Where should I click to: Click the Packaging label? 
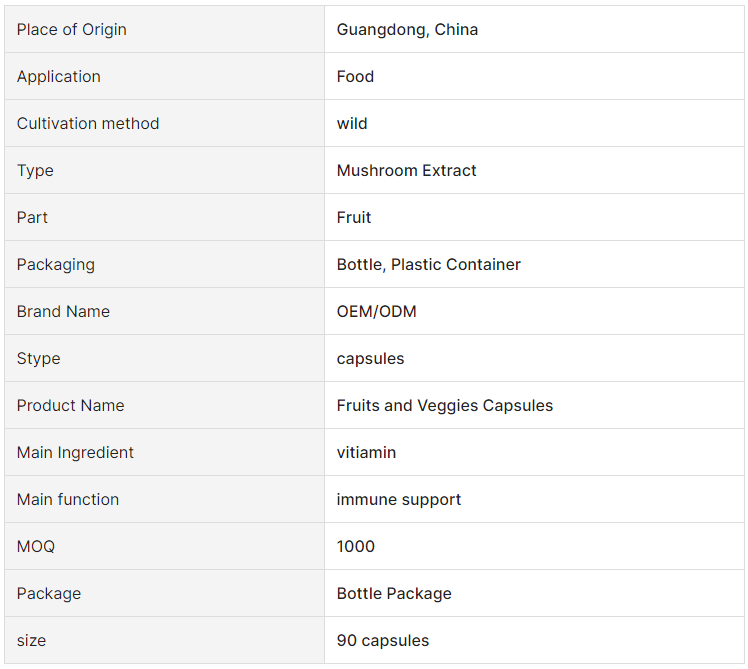coord(56,265)
